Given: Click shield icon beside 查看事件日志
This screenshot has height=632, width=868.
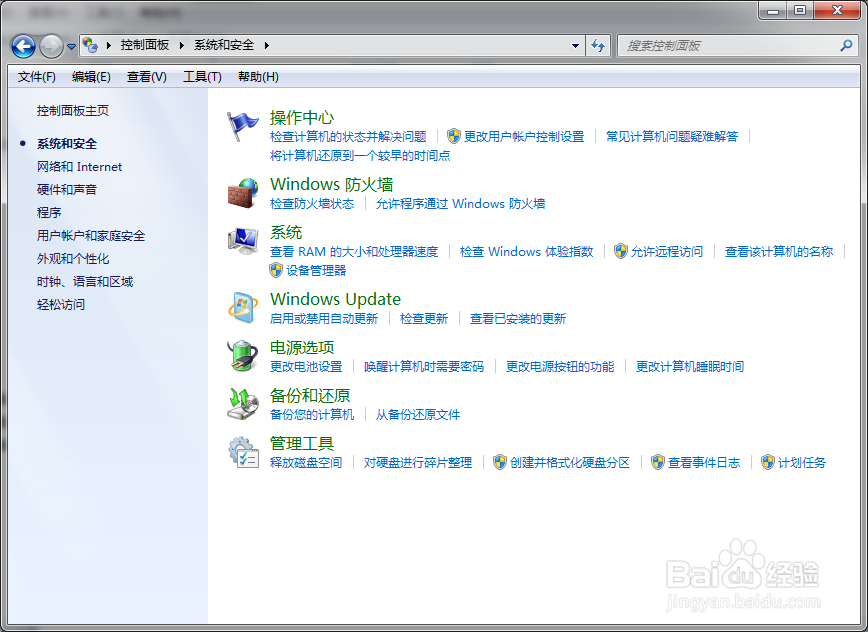Looking at the screenshot, I should 658,462.
